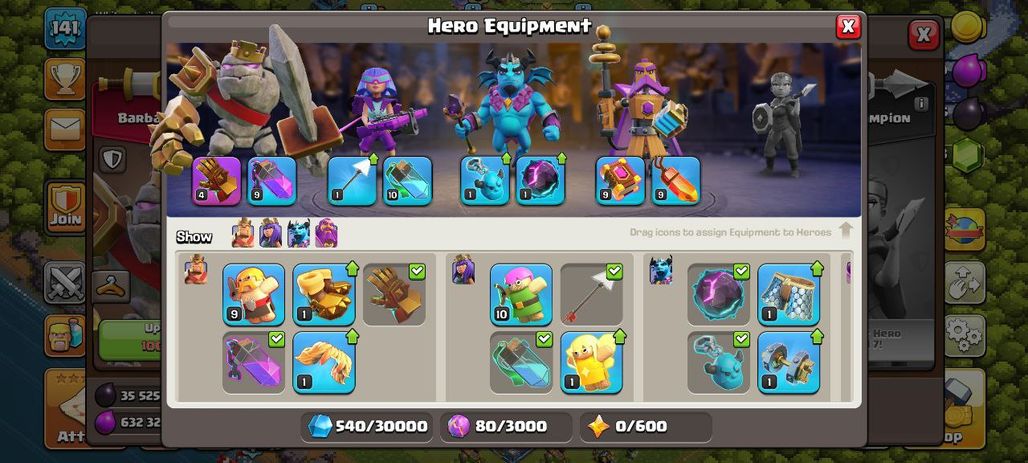The image size is (1028, 463).
Task: Toggle the Archer Queen show filter
Action: tap(270, 233)
